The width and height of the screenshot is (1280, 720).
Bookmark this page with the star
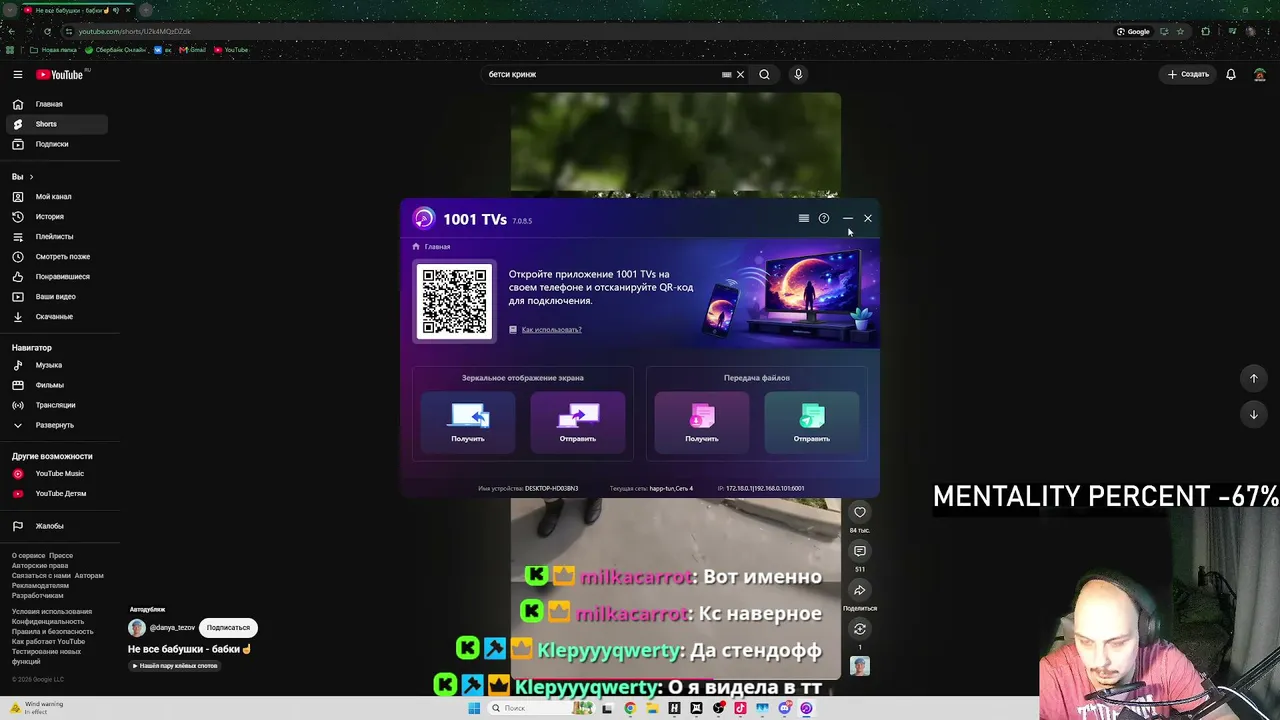(1181, 31)
